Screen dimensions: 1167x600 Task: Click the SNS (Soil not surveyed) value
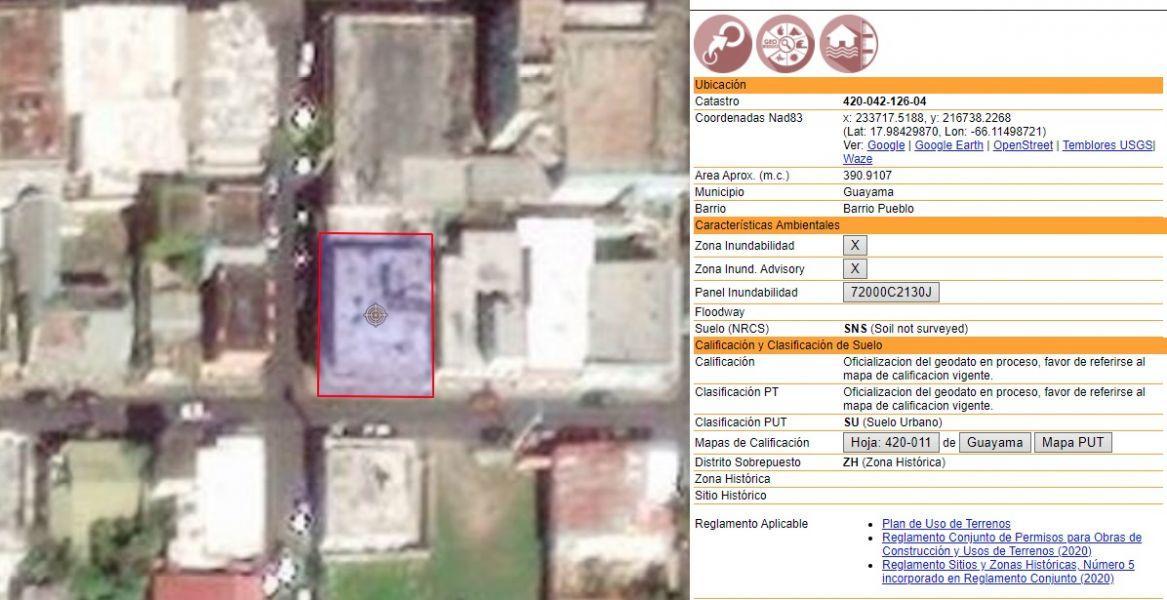(x=905, y=328)
